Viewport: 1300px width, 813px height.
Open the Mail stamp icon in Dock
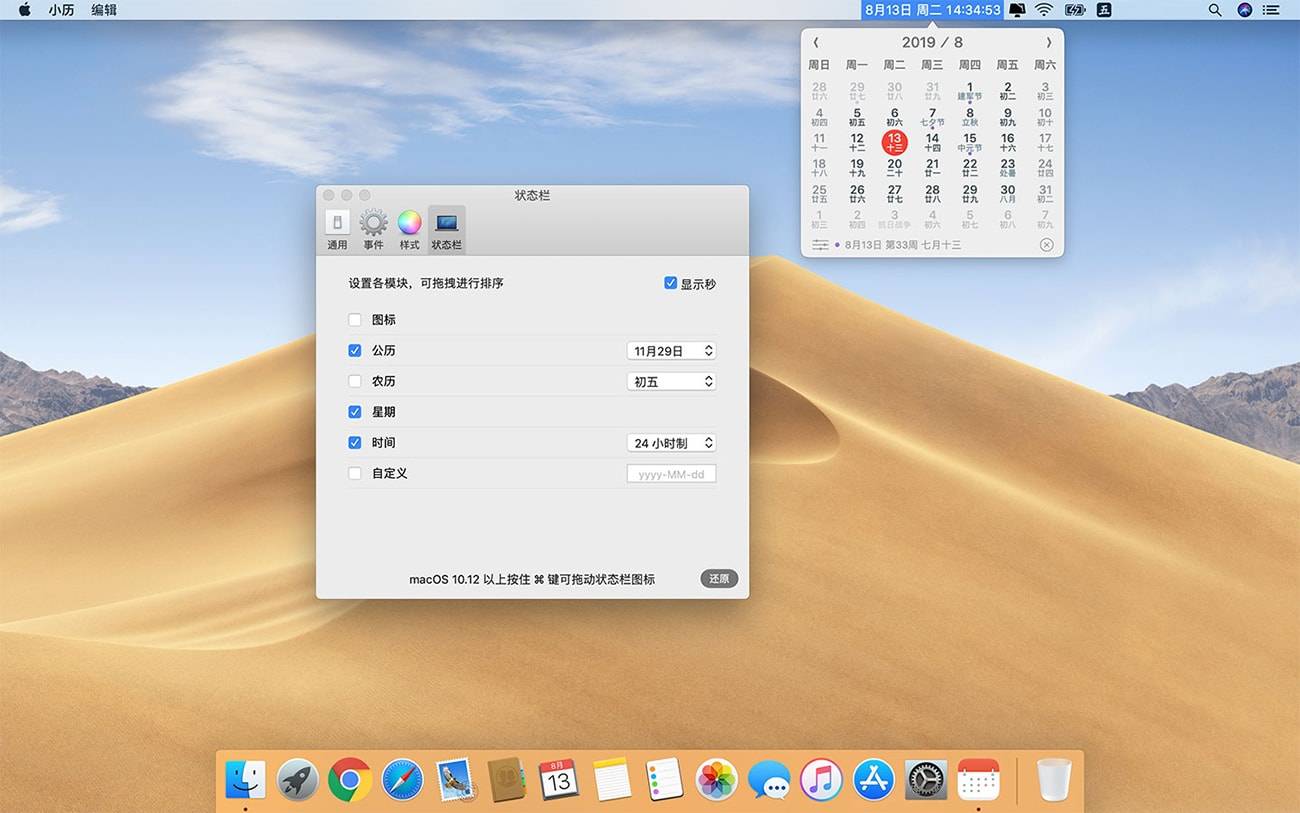[x=455, y=780]
